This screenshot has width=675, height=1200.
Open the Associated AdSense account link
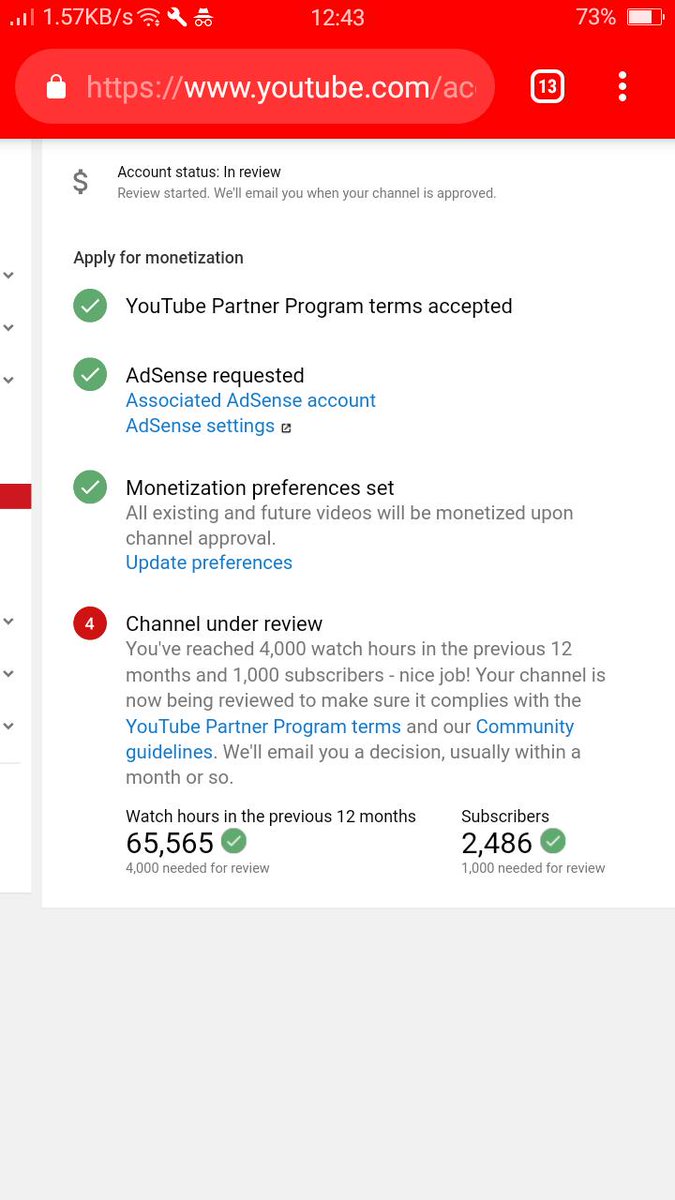251,400
